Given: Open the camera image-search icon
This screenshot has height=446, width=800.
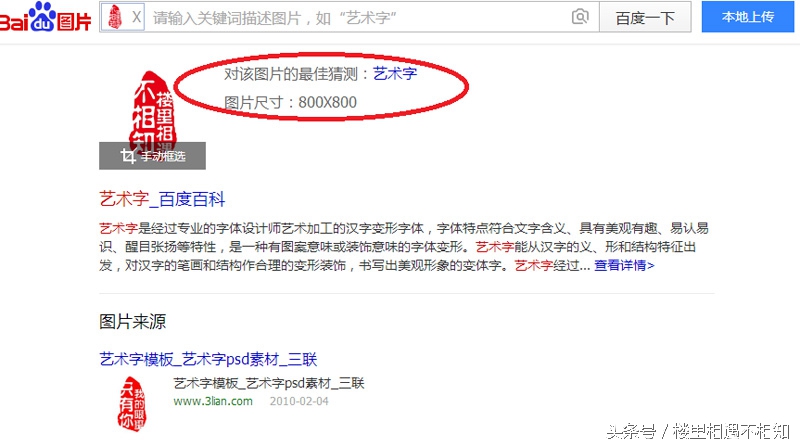Looking at the screenshot, I should 580,17.
